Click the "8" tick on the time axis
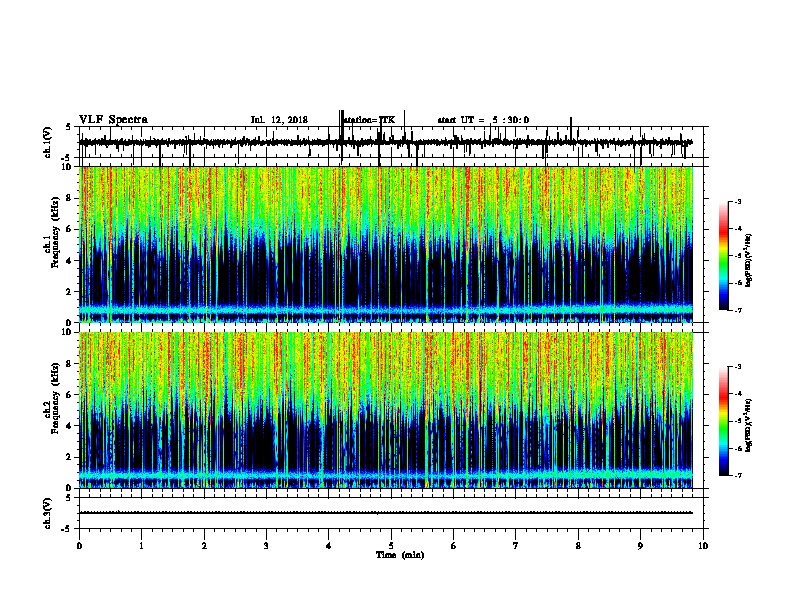The height and width of the screenshot is (612, 792). (578, 546)
